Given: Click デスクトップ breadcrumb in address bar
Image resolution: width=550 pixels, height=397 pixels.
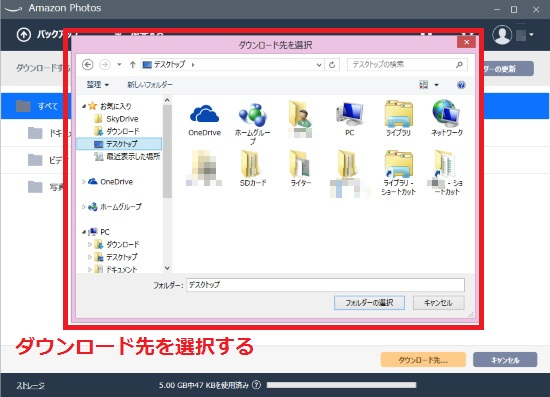Looking at the screenshot, I should tap(169, 65).
